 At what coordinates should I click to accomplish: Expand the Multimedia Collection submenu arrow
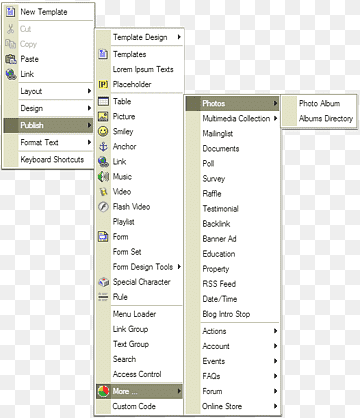(x=275, y=118)
